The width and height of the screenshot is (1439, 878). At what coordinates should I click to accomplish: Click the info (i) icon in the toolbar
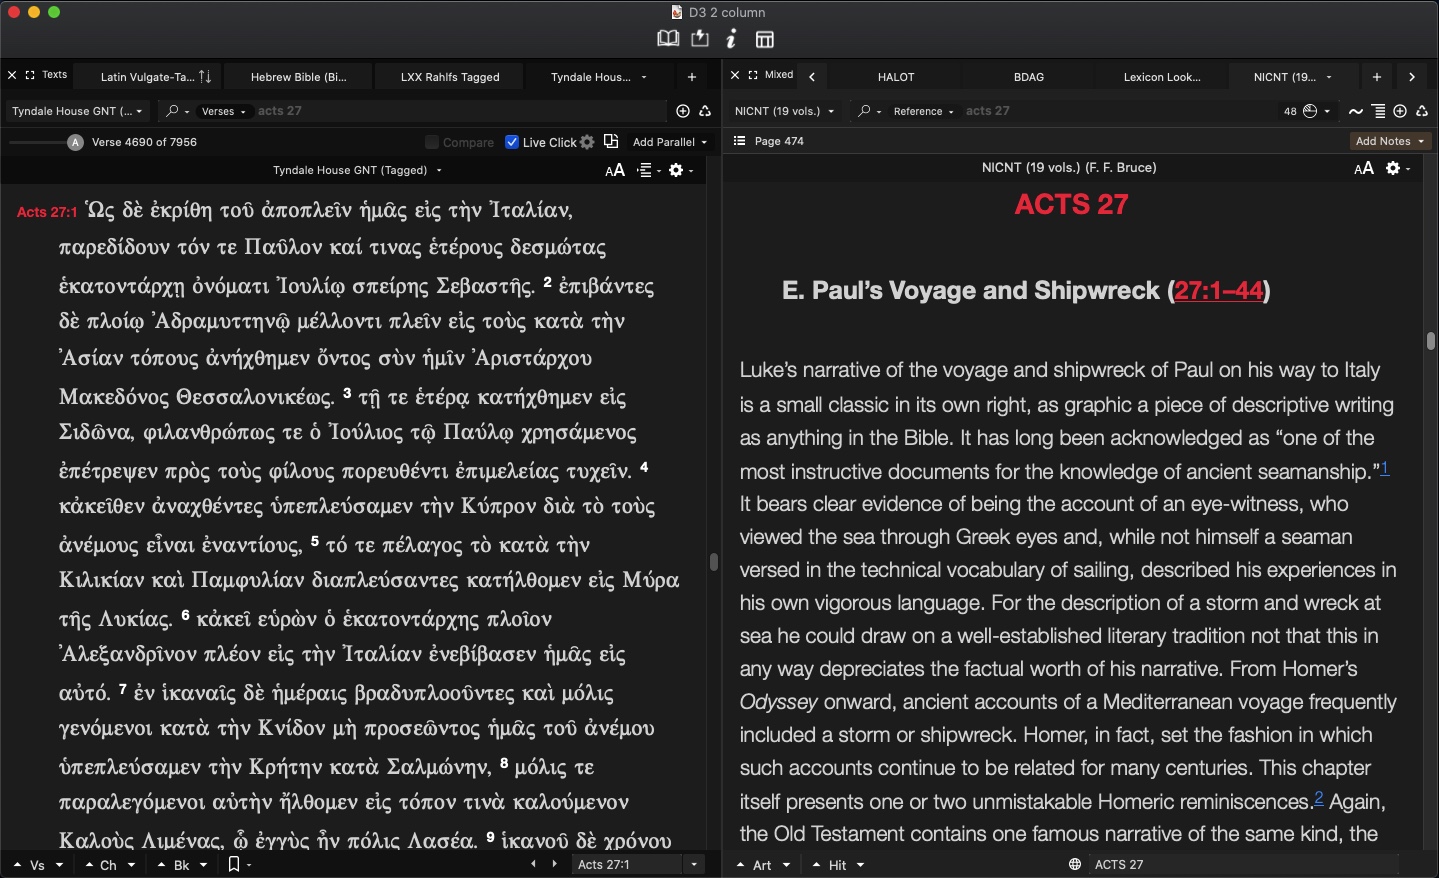click(731, 39)
